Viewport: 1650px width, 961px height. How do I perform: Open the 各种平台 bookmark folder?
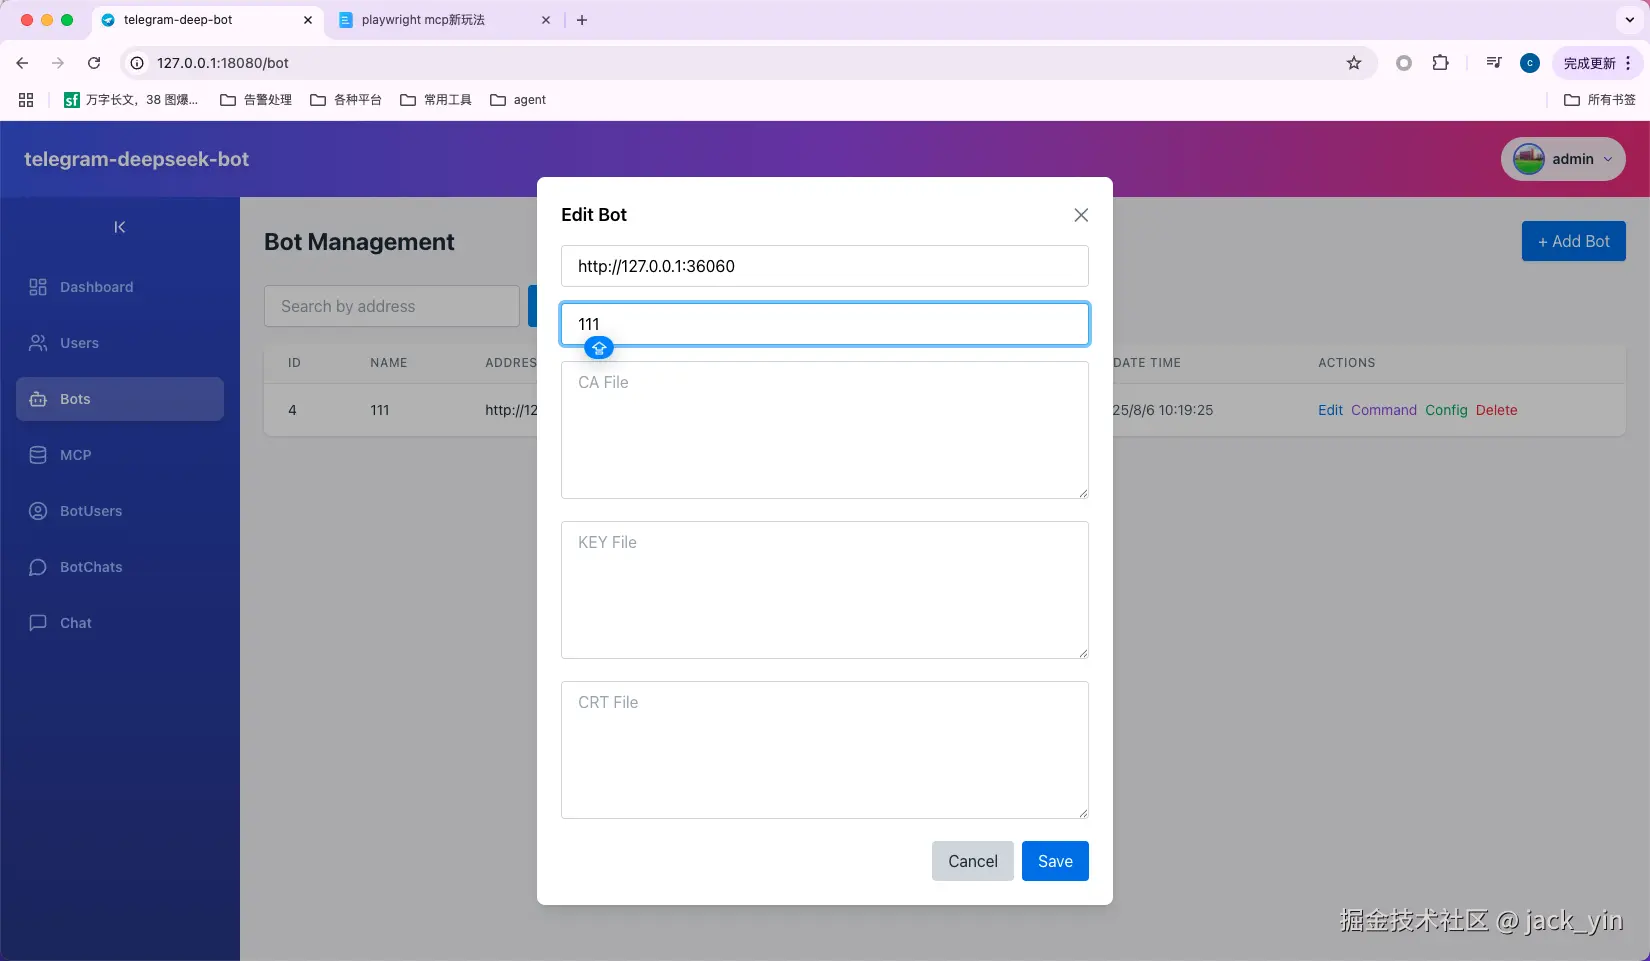coord(346,100)
